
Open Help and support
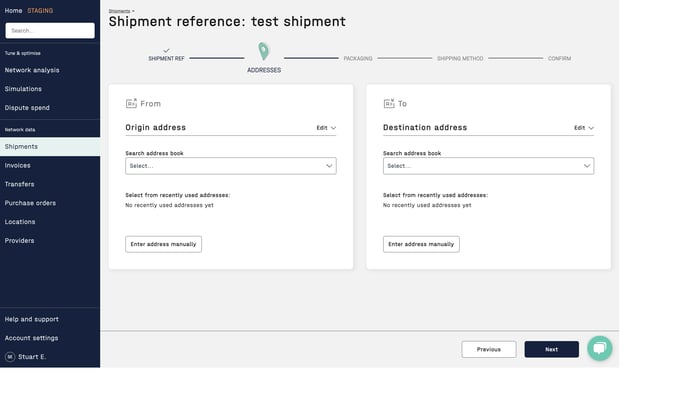point(32,319)
